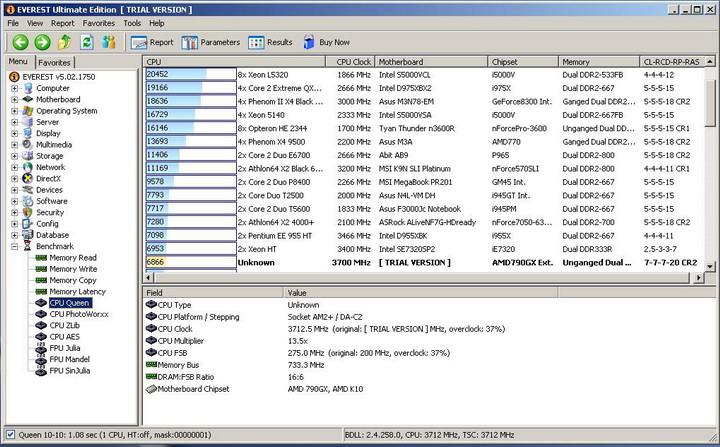Image resolution: width=720 pixels, height=447 pixels.
Task: Click the Users toolbar icon
Action: coord(109,42)
